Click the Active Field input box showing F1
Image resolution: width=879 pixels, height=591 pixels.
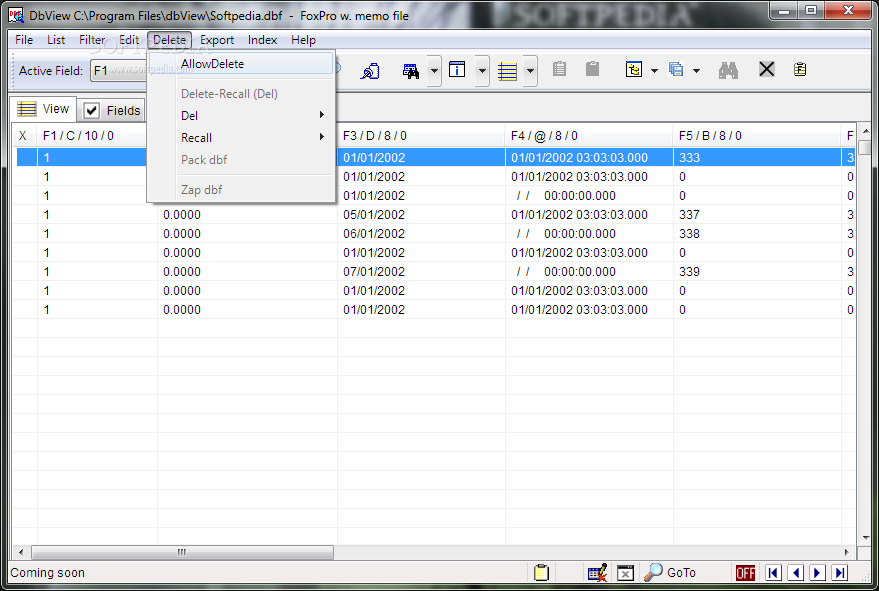(x=119, y=71)
